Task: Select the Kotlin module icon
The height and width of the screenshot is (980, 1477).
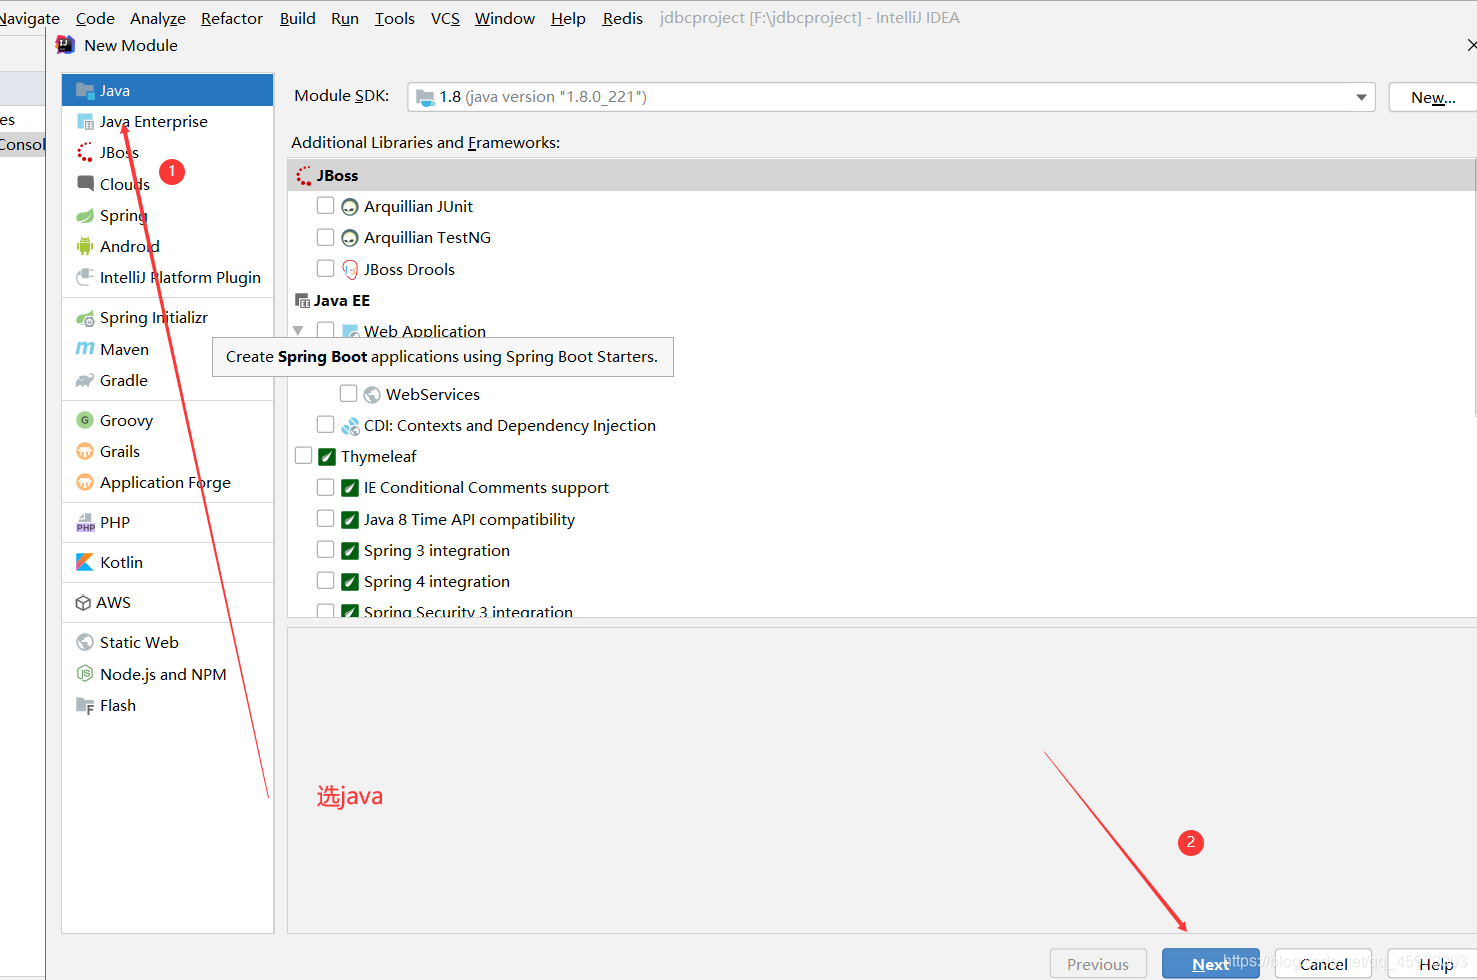Action: (x=85, y=563)
